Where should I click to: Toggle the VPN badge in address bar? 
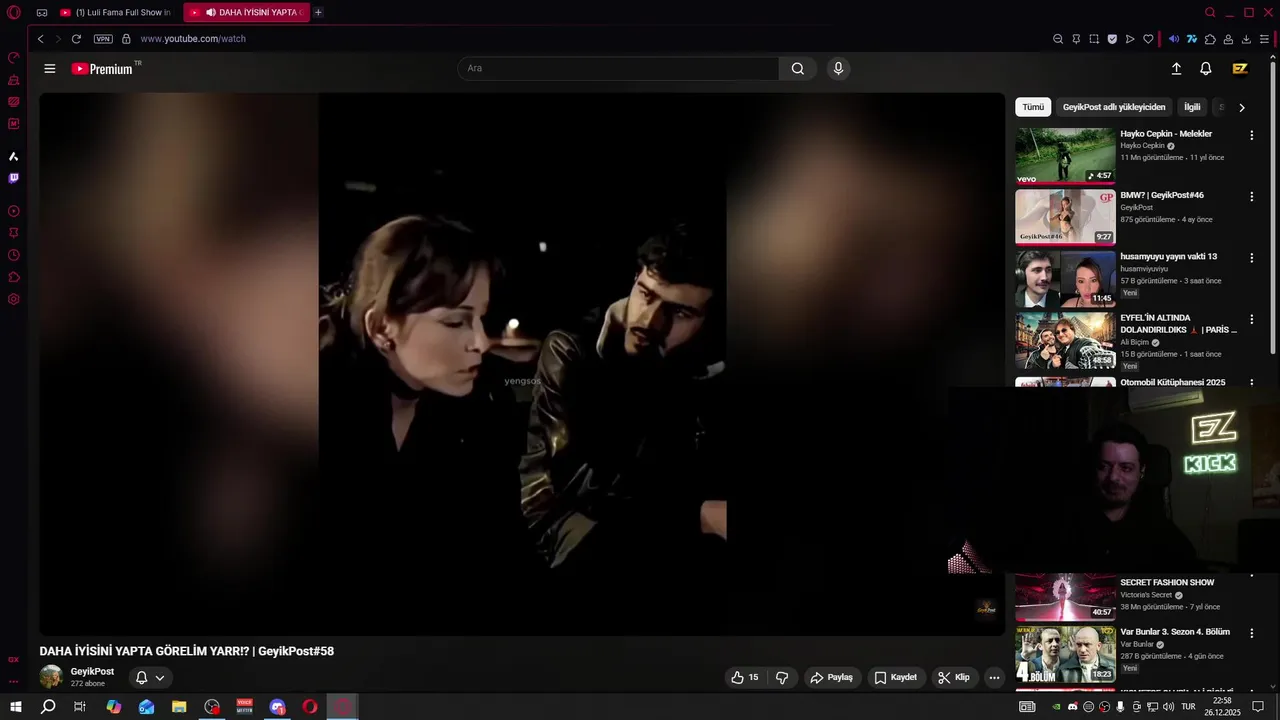click(x=103, y=39)
